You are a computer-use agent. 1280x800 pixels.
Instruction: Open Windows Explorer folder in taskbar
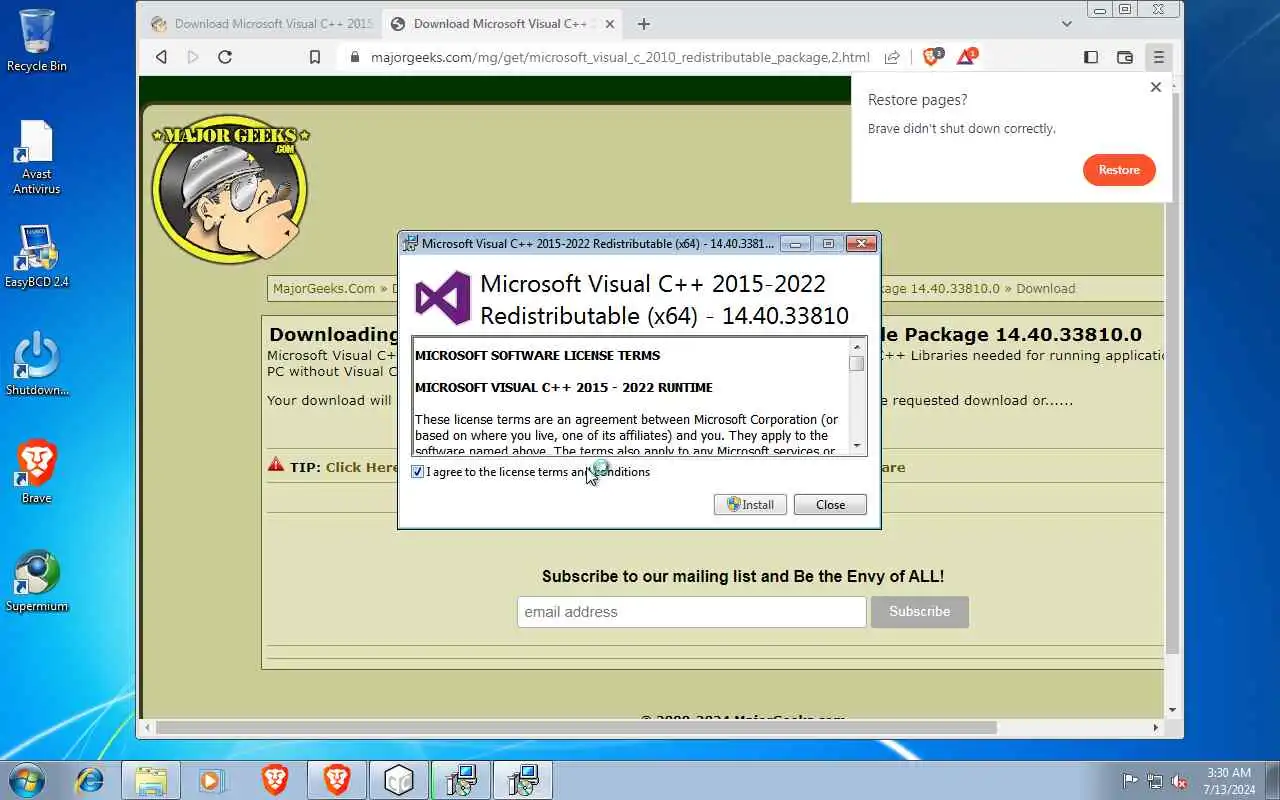click(x=151, y=780)
